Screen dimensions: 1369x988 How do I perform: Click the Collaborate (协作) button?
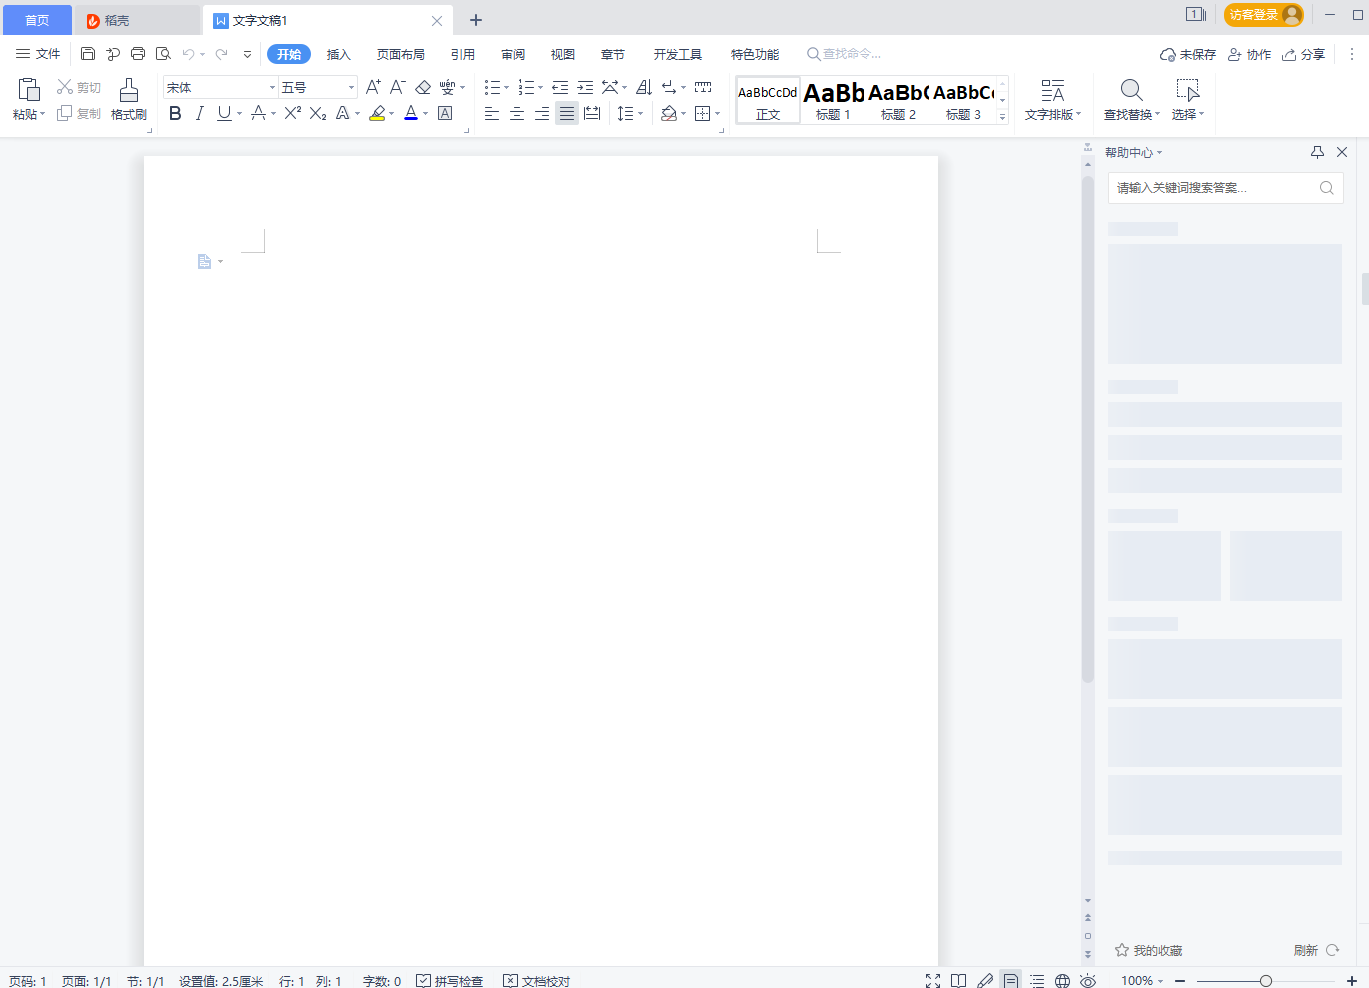coord(1250,54)
